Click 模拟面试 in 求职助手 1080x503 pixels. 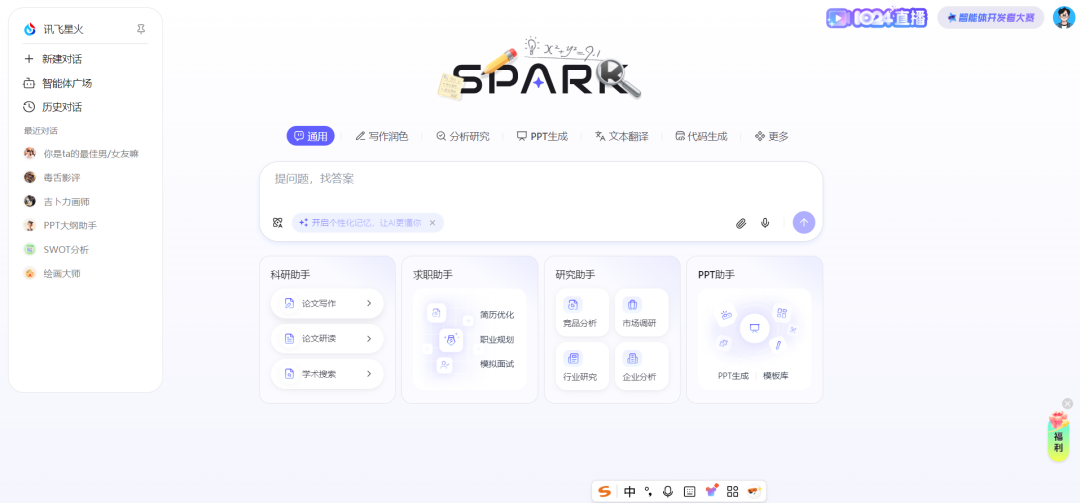click(x=497, y=364)
